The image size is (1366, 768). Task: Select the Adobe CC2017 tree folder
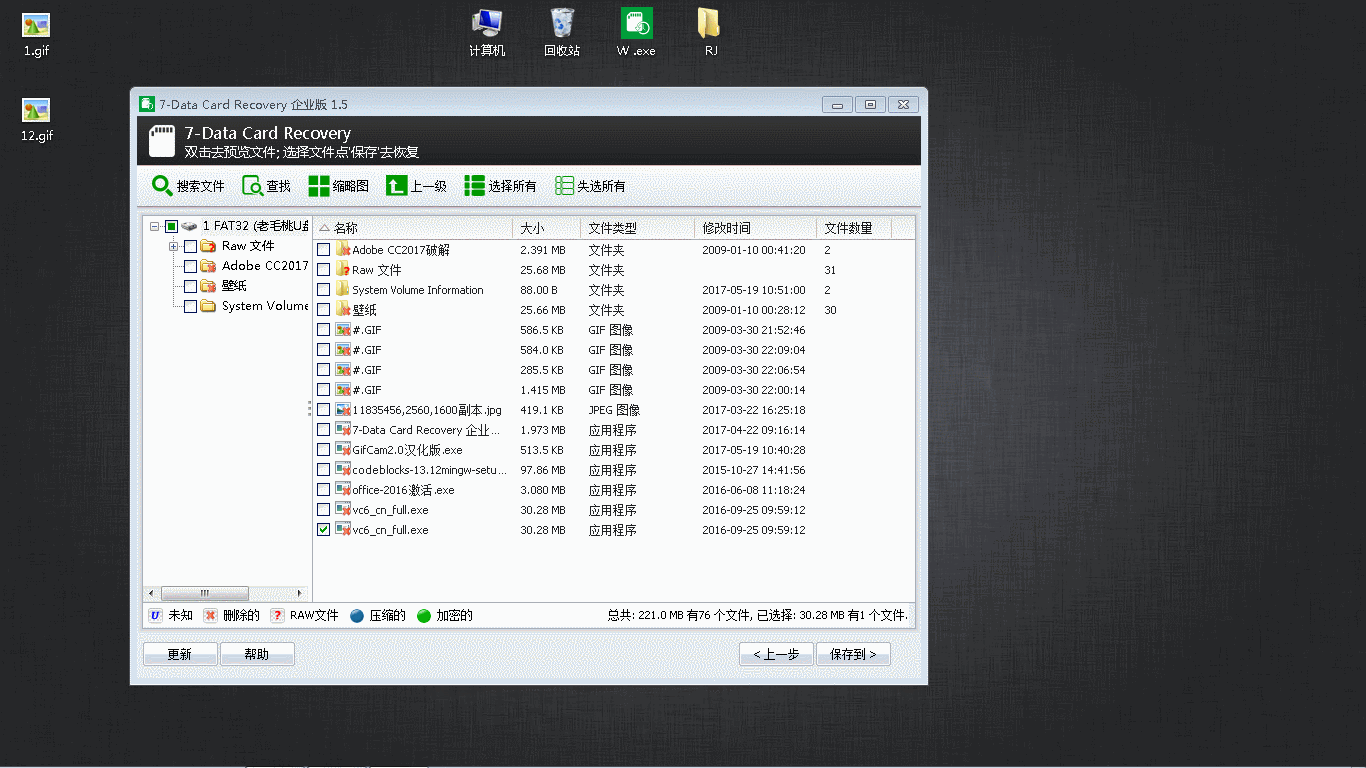click(264, 266)
